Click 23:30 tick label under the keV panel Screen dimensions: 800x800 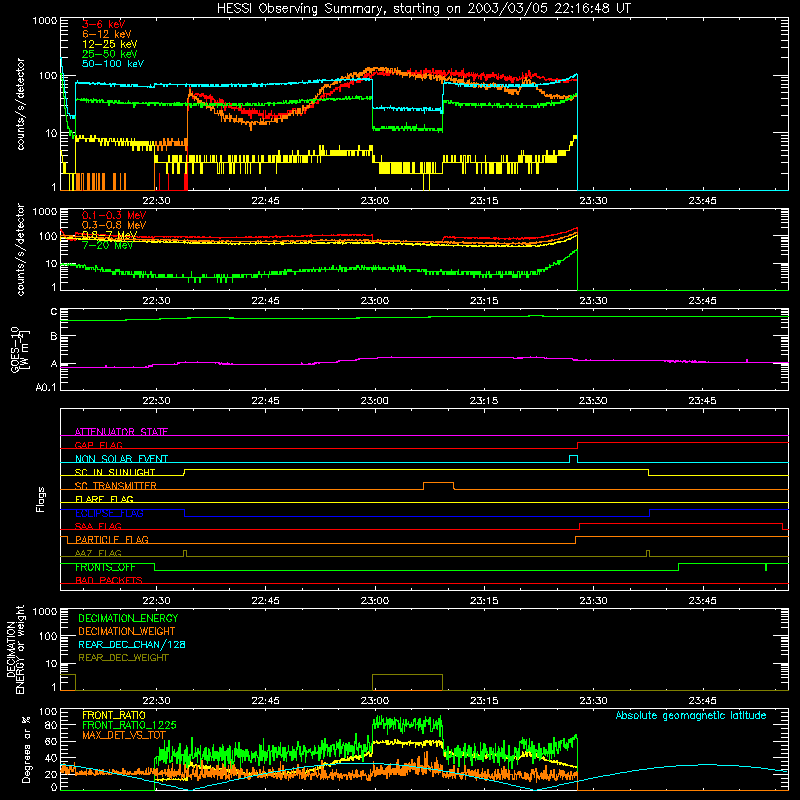pyautogui.click(x=593, y=201)
